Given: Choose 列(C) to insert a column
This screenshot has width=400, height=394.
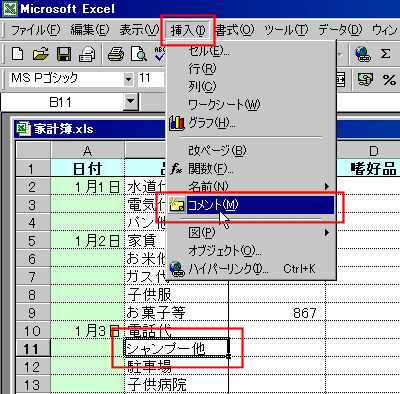Looking at the screenshot, I should point(251,87).
